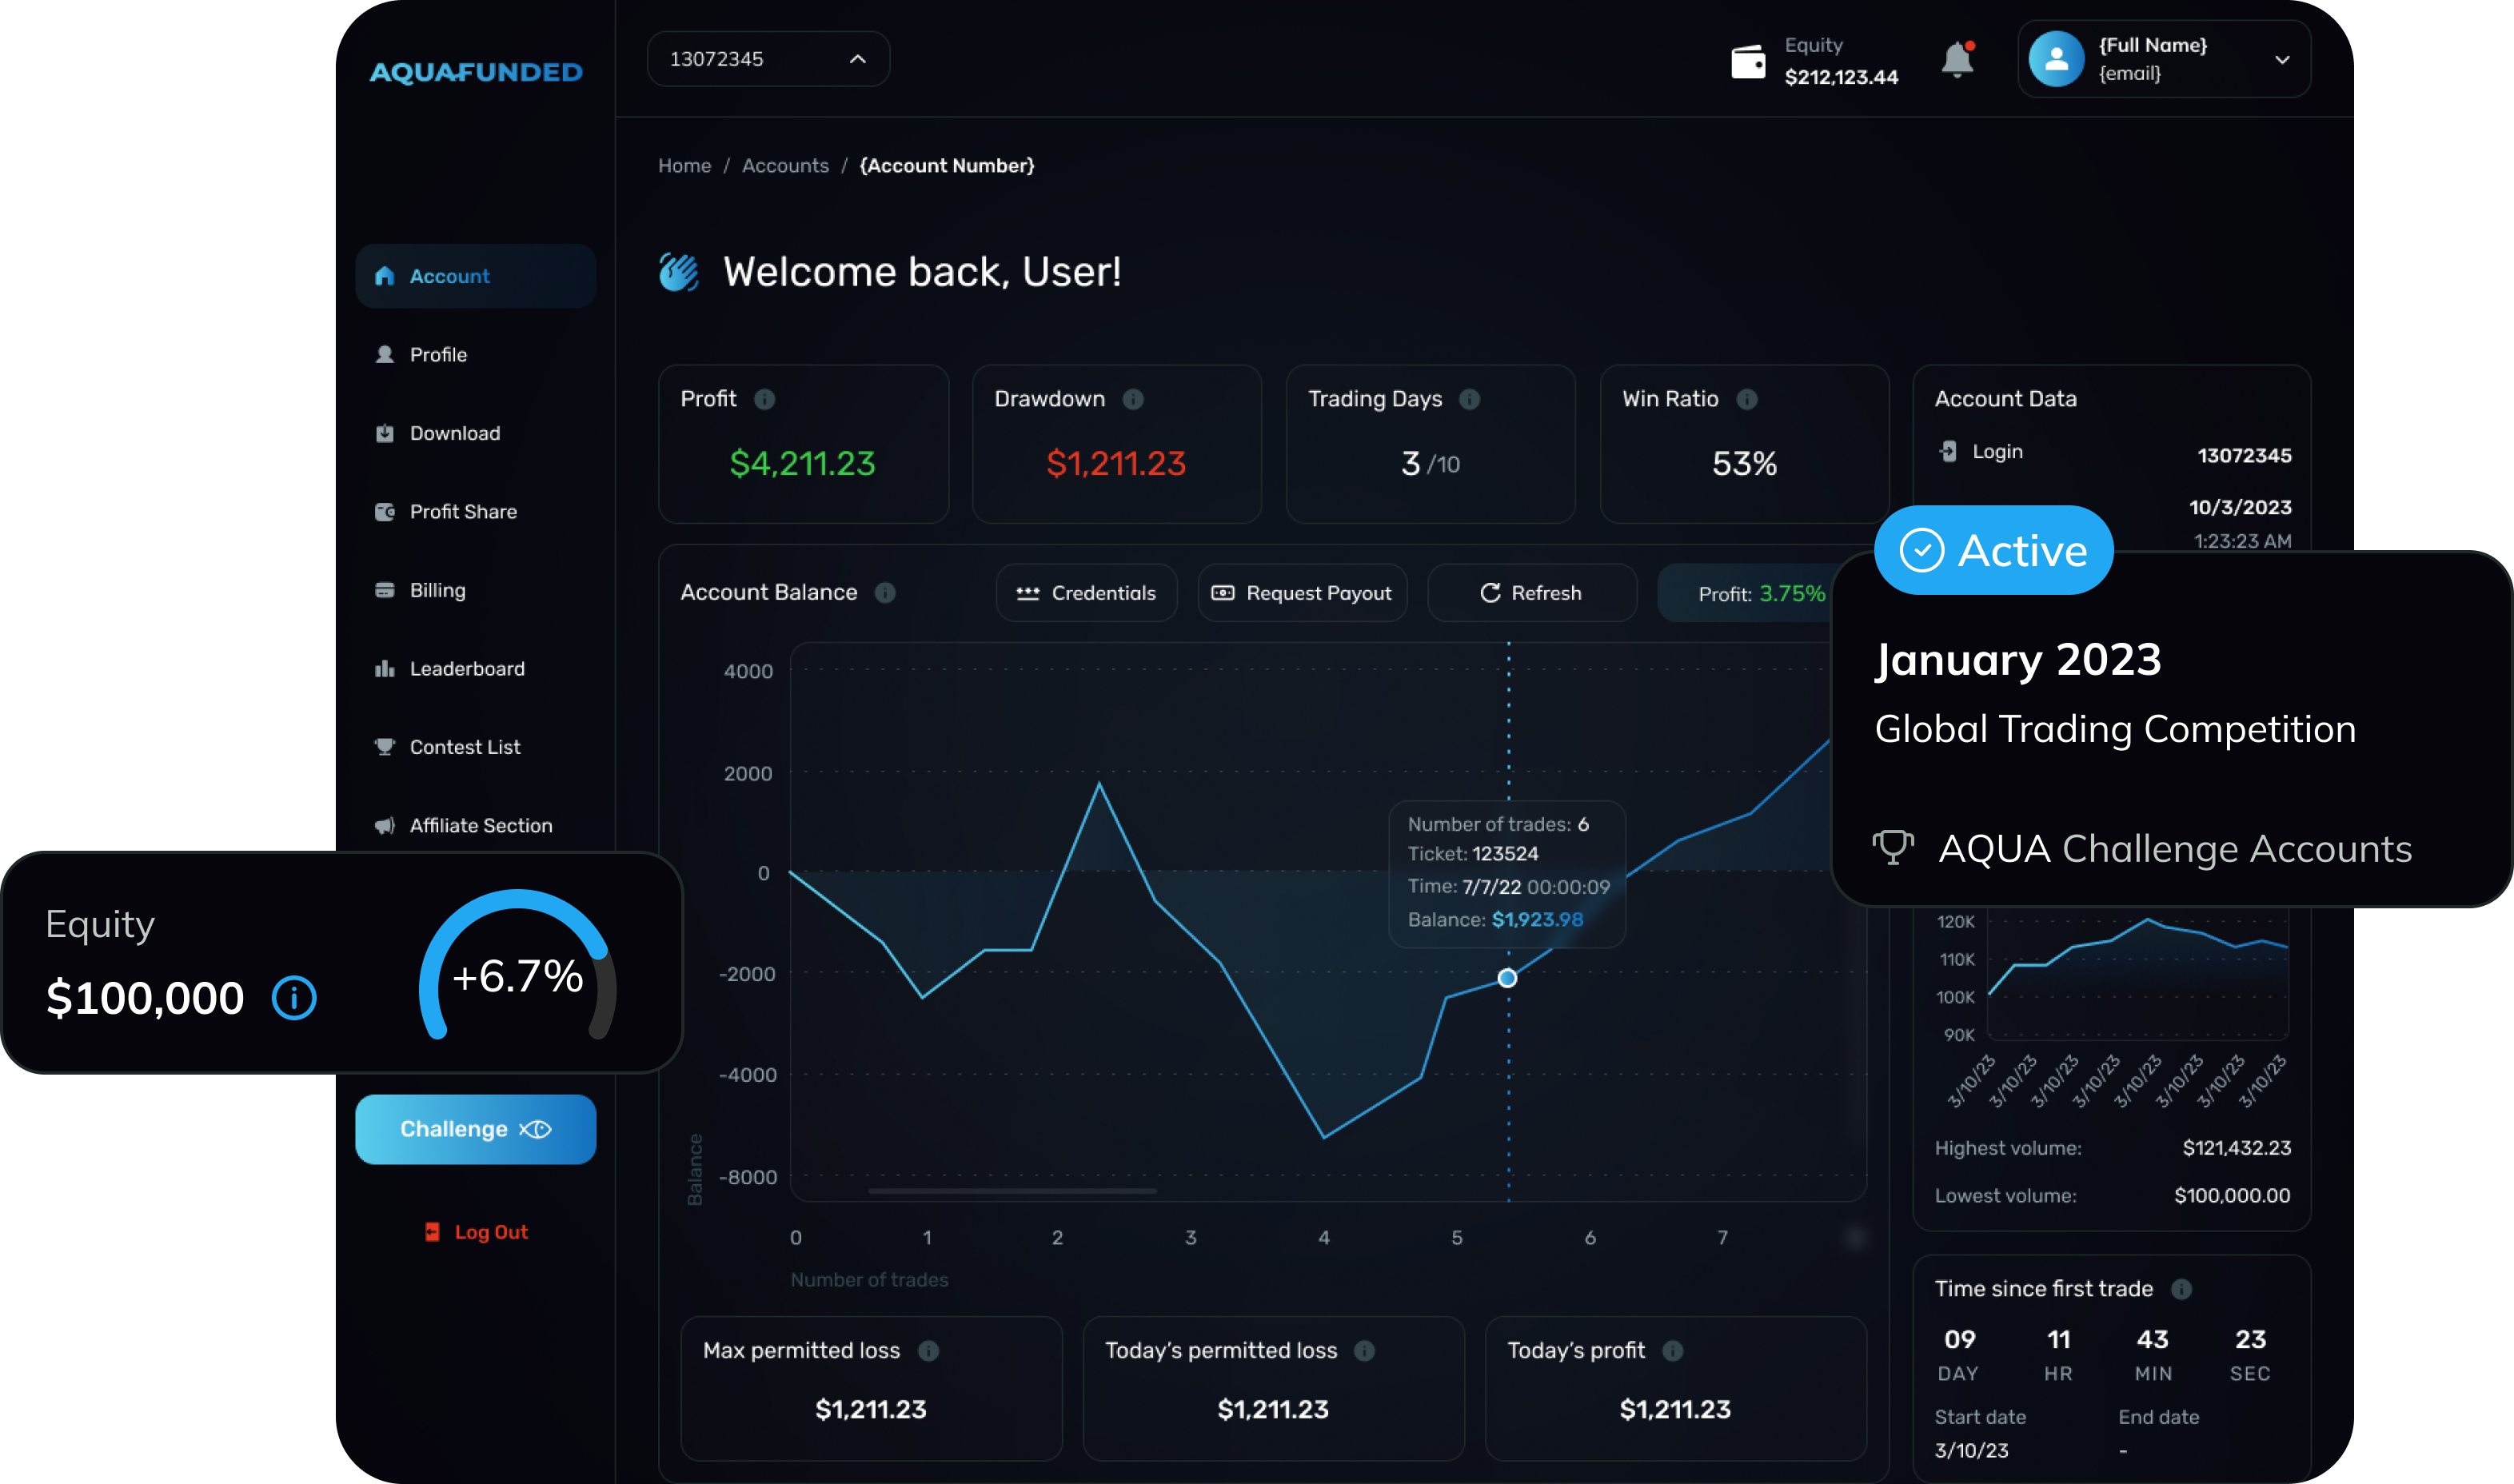This screenshot has height=1484, width=2514.
Task: Open the 13072345 account selector dropdown
Action: (768, 59)
